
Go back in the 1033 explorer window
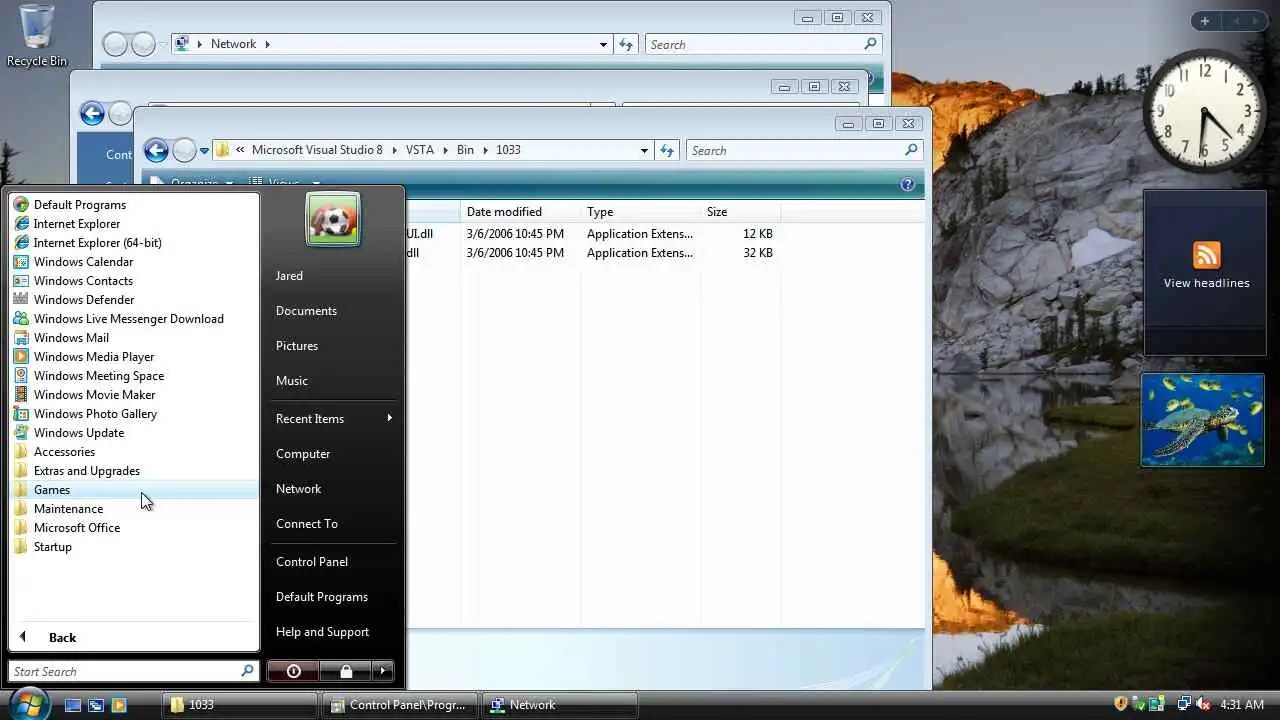click(x=156, y=150)
